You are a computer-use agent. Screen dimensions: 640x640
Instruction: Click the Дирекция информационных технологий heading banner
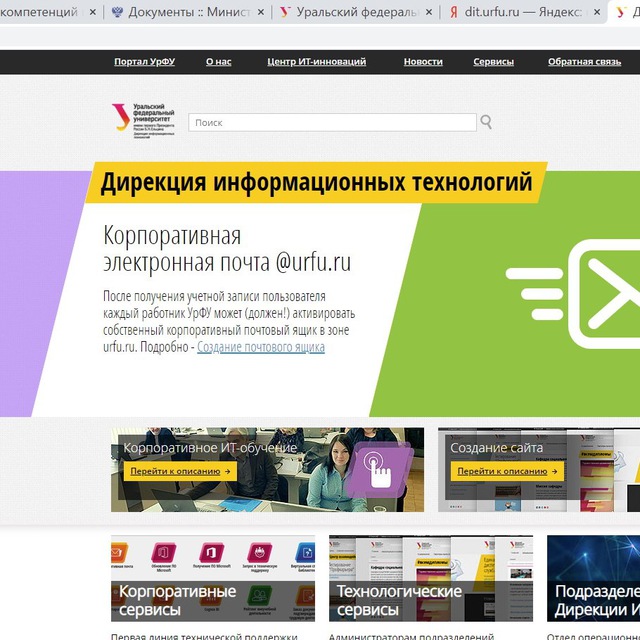tap(316, 182)
